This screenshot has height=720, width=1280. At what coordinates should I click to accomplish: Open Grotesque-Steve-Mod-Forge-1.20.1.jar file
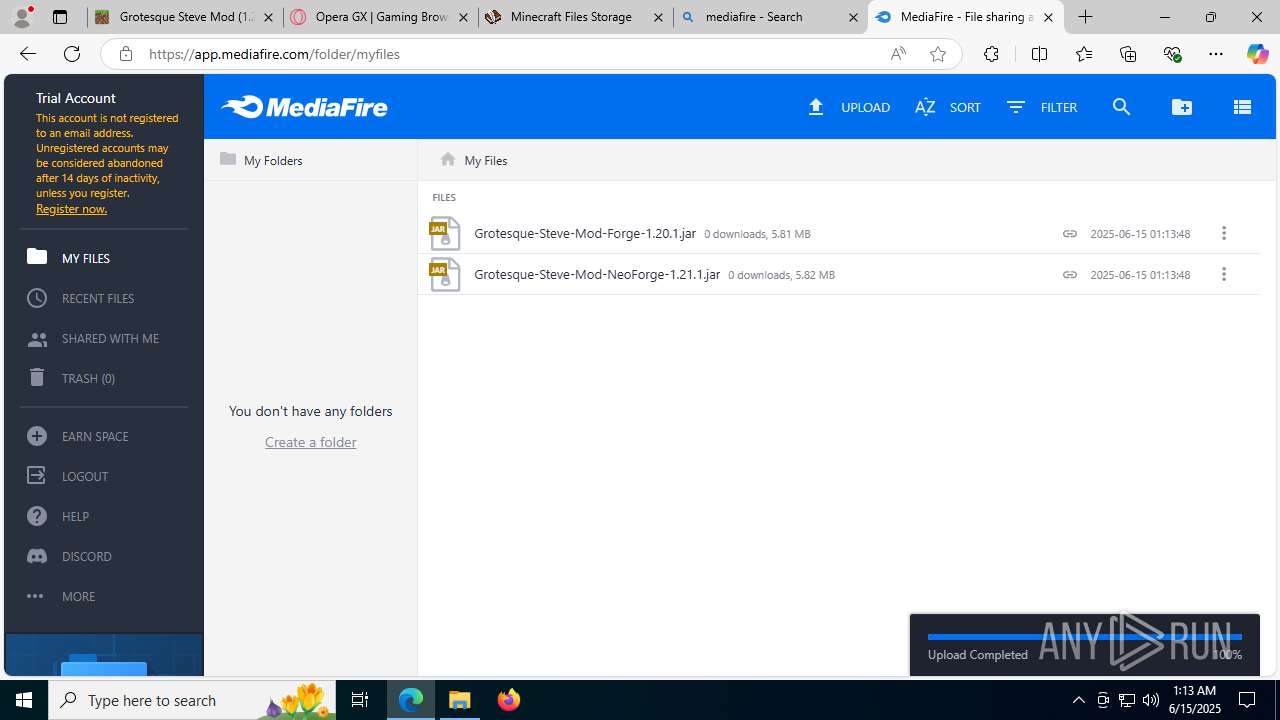pos(585,233)
